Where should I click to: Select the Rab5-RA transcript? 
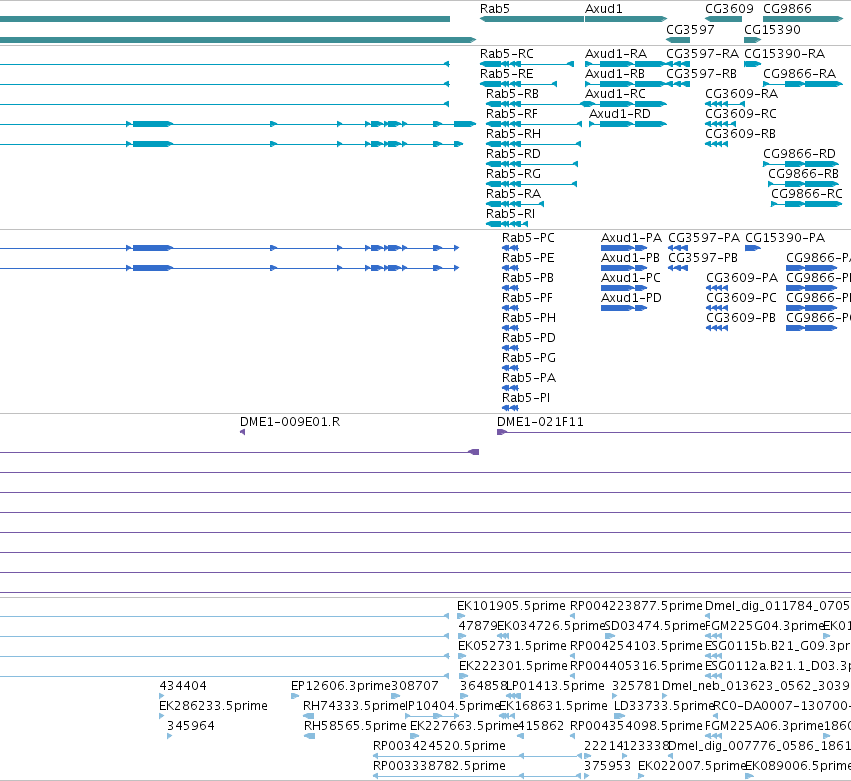click(x=515, y=204)
